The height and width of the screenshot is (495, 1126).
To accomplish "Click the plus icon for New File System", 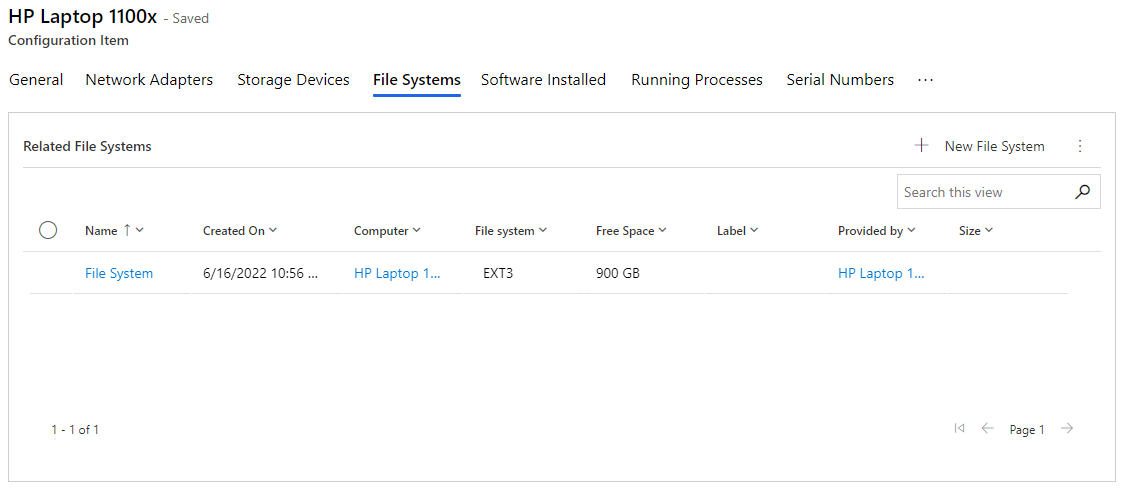I will (x=921, y=146).
